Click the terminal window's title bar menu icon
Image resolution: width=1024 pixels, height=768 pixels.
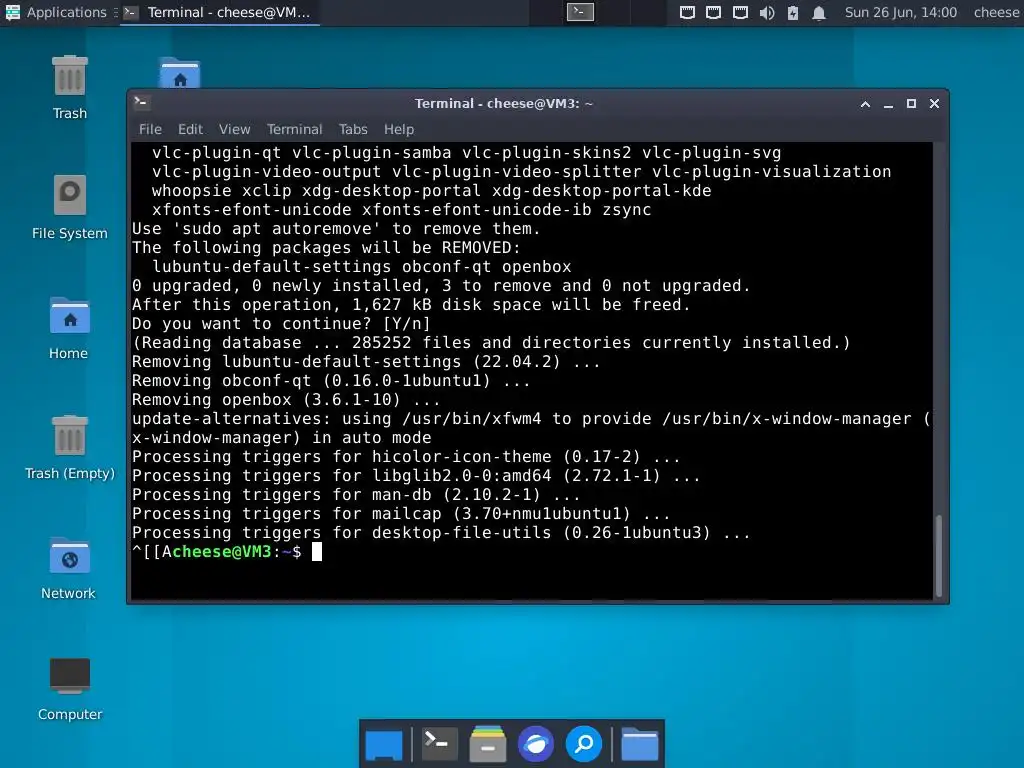point(141,103)
